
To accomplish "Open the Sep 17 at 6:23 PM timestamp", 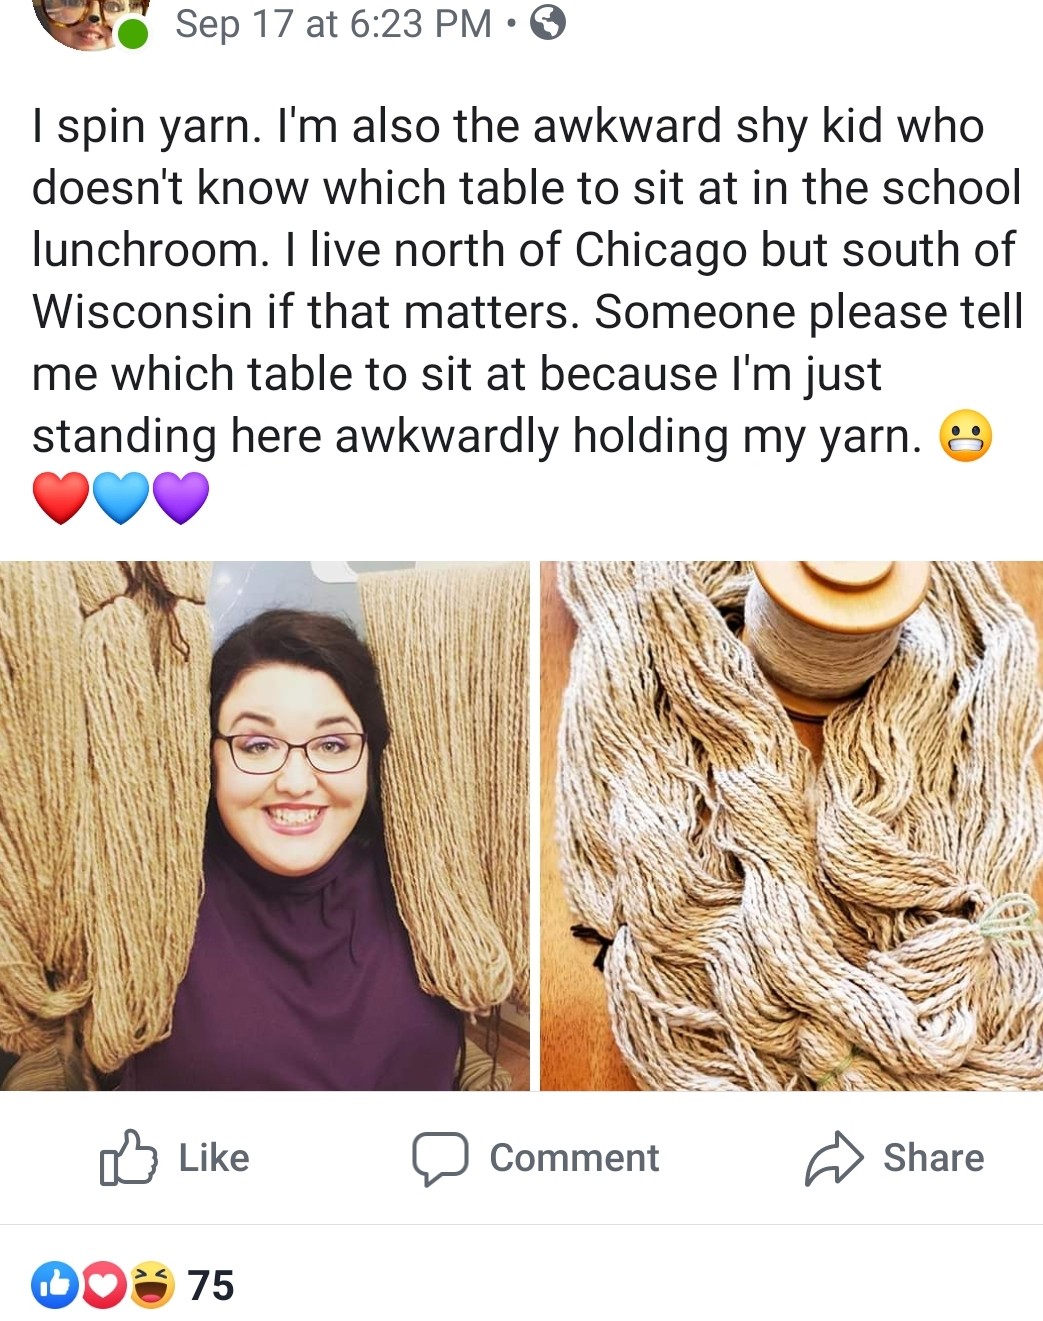I will [x=333, y=24].
